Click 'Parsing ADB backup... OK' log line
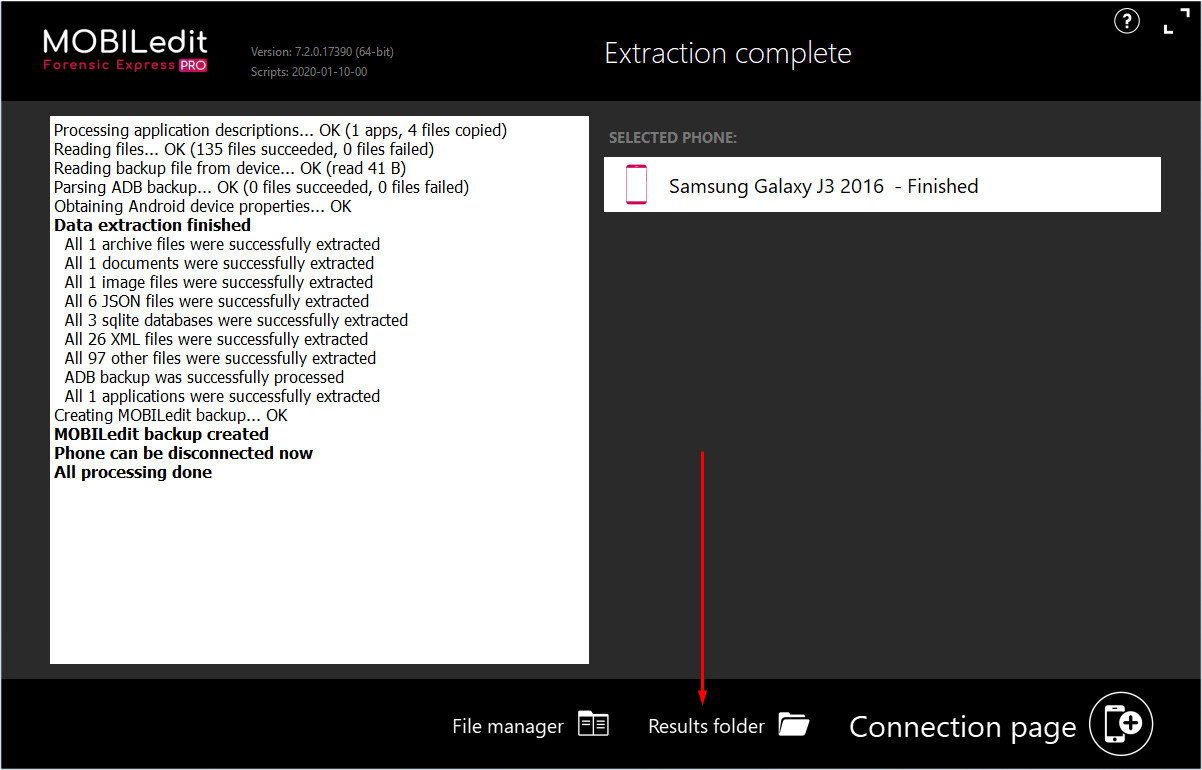This screenshot has height=770, width=1202. (x=261, y=187)
